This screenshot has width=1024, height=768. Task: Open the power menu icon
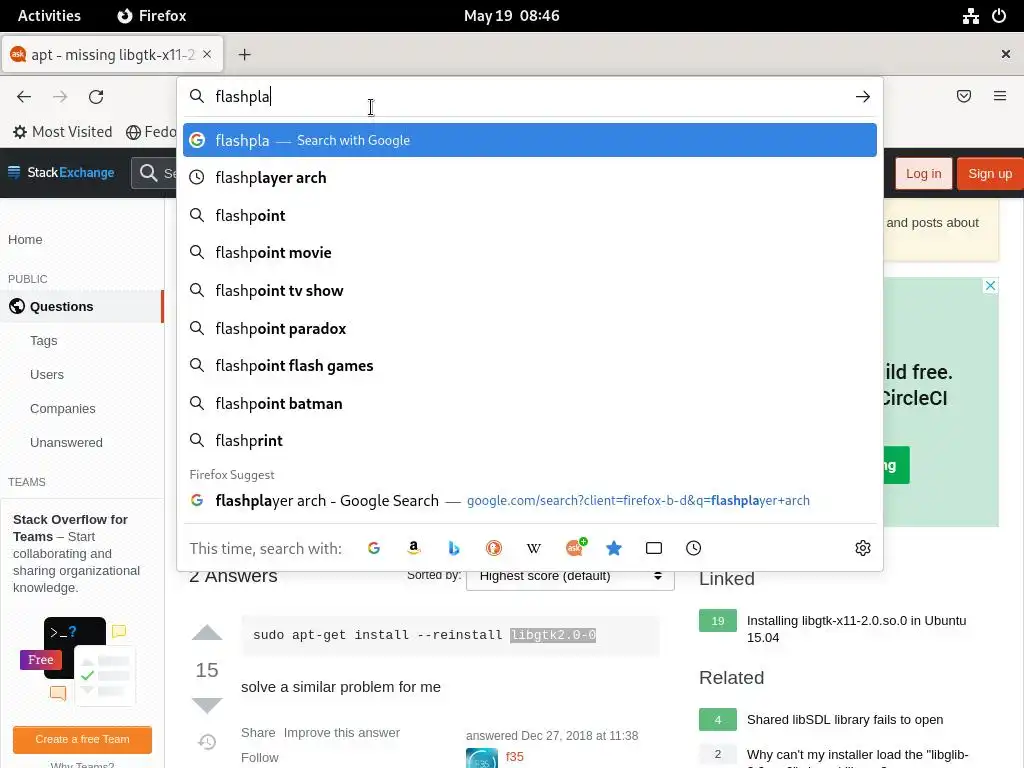(999, 16)
